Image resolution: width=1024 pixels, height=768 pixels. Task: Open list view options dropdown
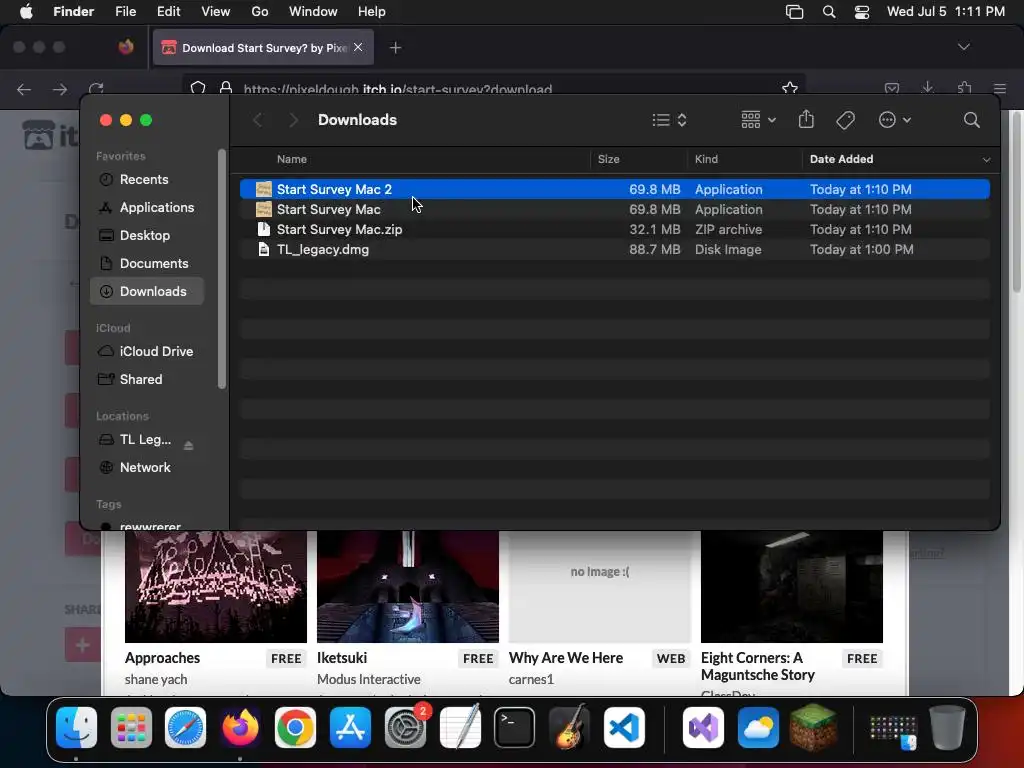click(x=669, y=120)
